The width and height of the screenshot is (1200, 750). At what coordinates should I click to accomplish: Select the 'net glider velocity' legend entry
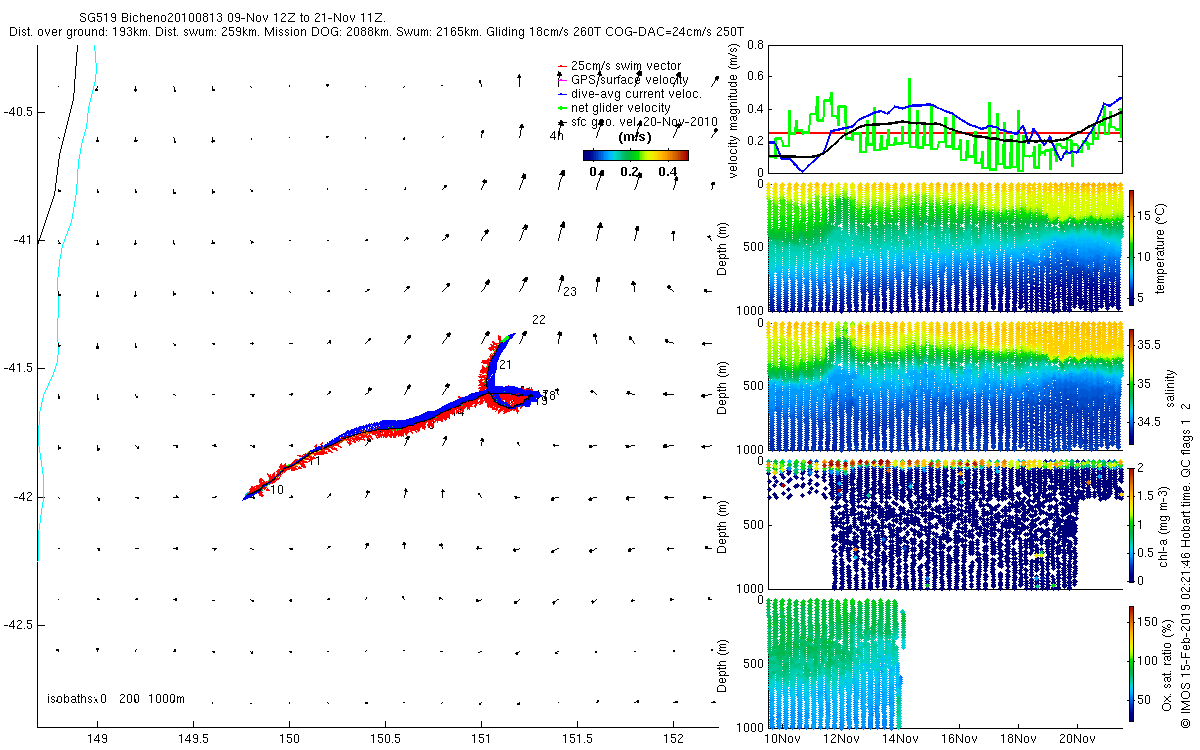(620, 108)
